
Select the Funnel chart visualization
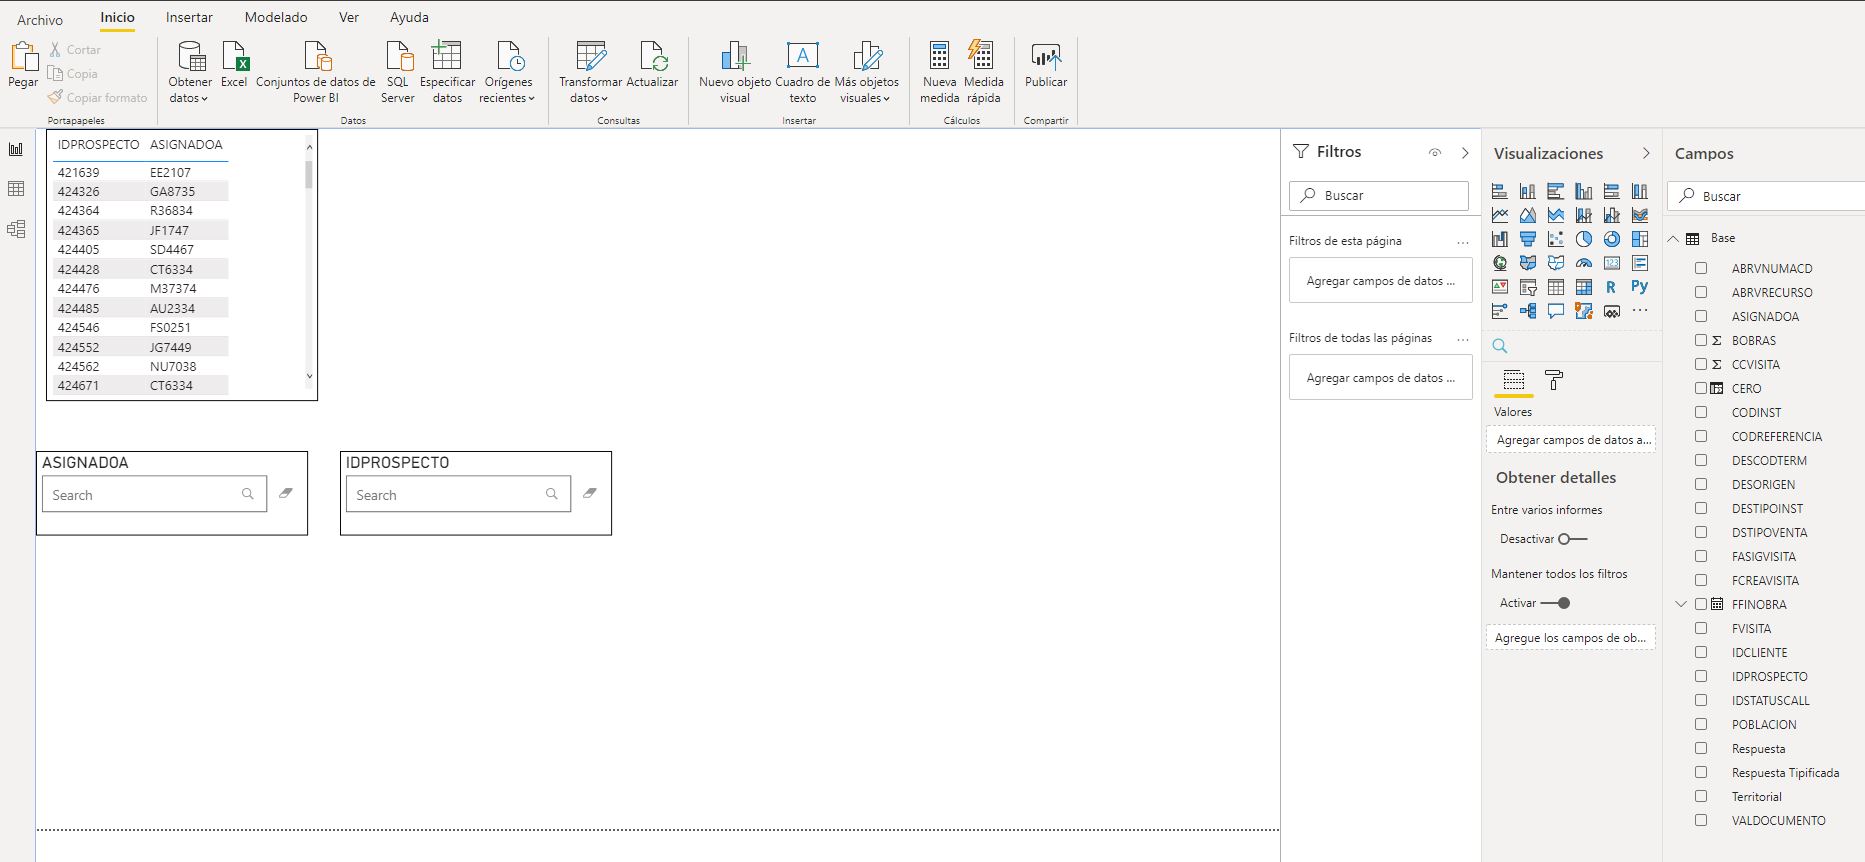pos(1528,239)
